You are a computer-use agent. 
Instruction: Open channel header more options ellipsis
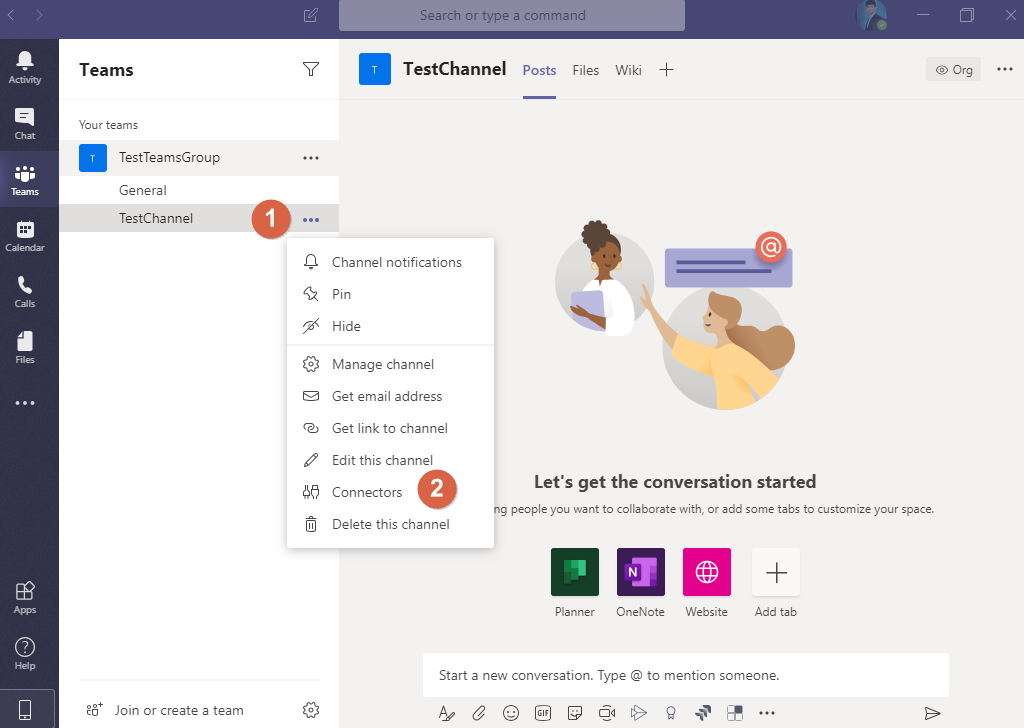tap(1004, 69)
